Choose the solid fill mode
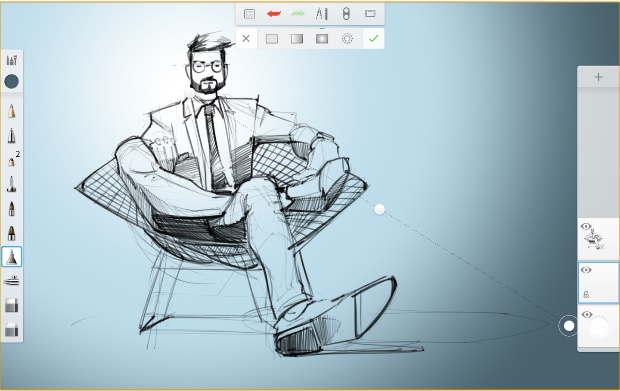 [x=272, y=39]
